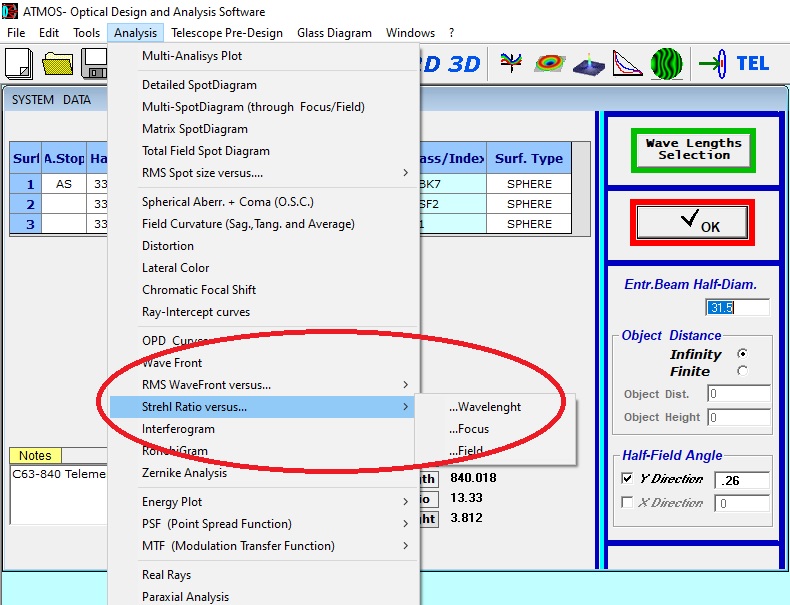Viewport: 790px width, 605px height.
Task: Click the Object Dist. input field
Action: click(x=739, y=393)
